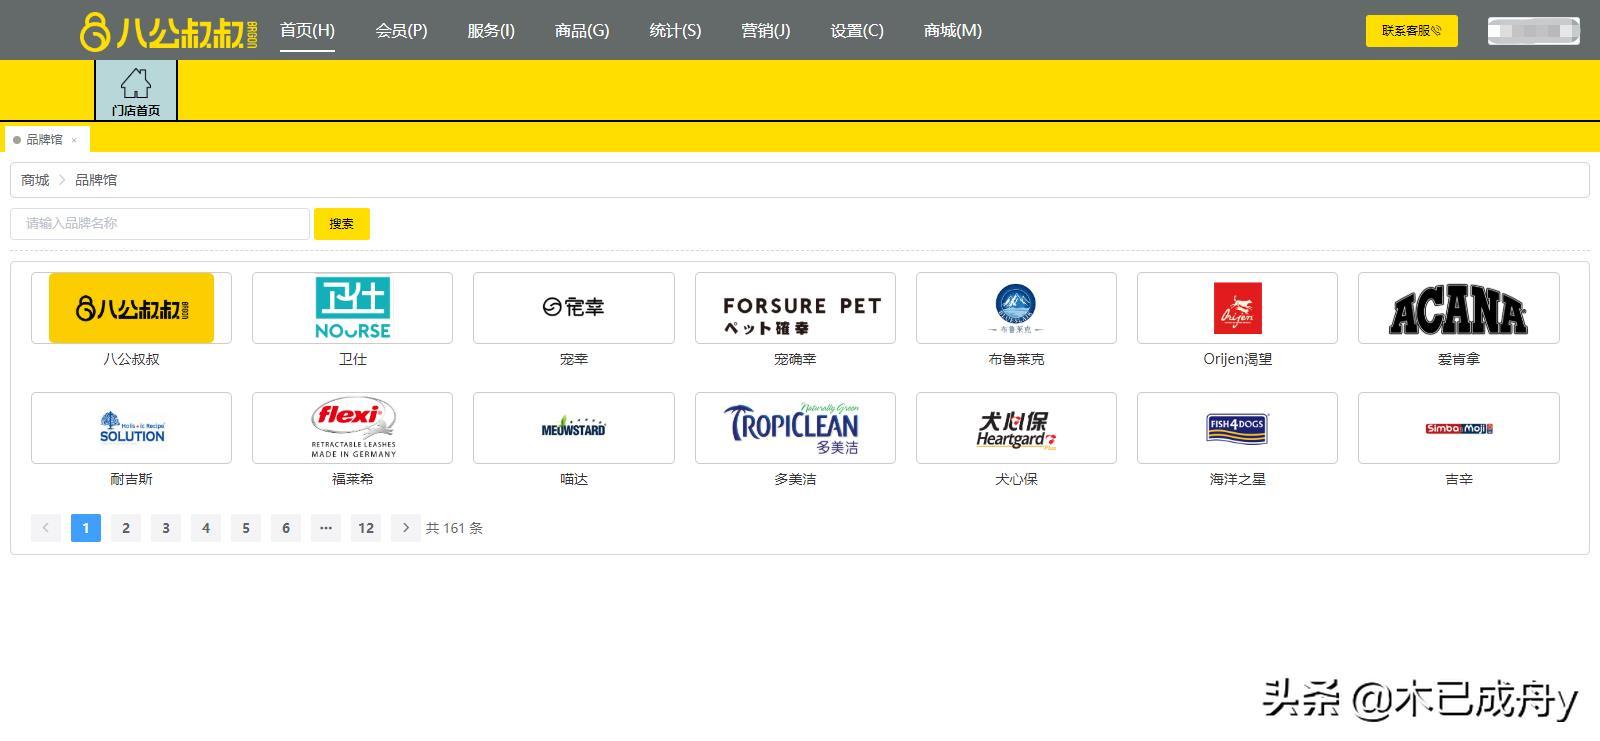Open the 服务(I) menu
Screen dimensions: 1600x741
click(x=491, y=31)
